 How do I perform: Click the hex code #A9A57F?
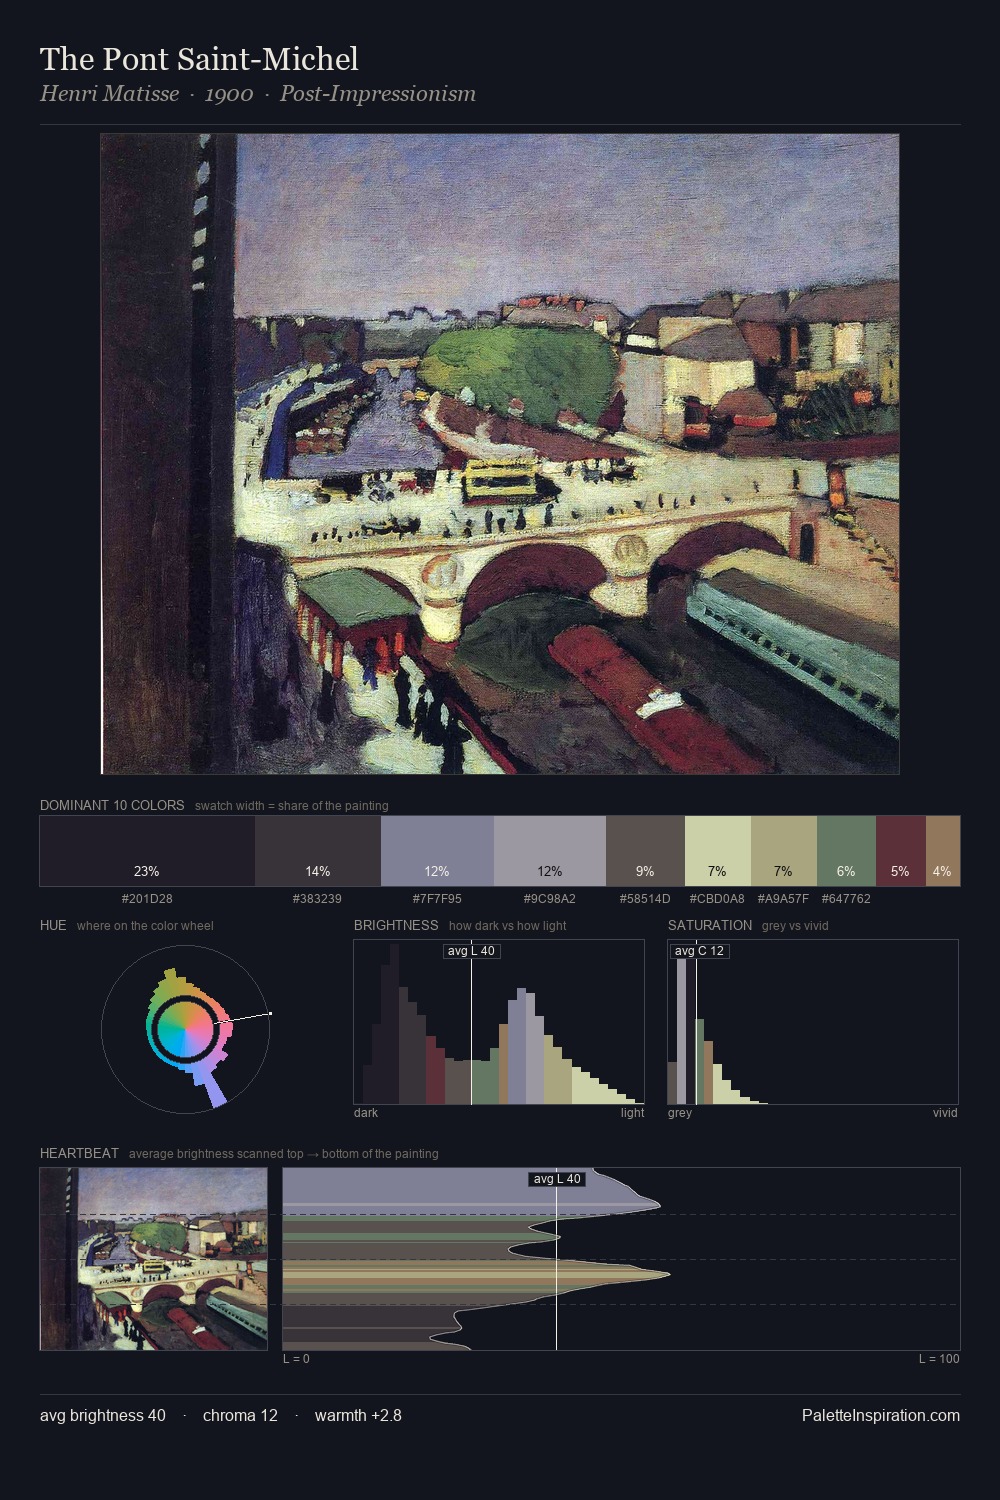[x=783, y=899]
